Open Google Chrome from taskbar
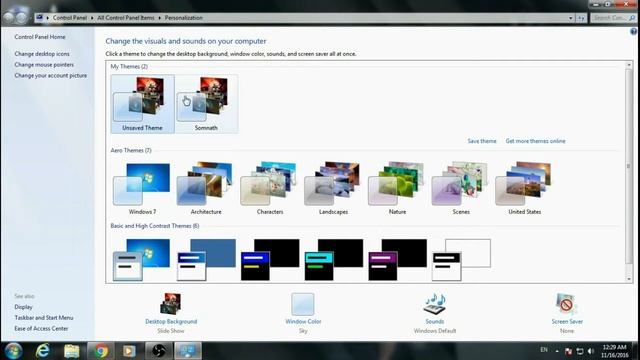 point(101,351)
